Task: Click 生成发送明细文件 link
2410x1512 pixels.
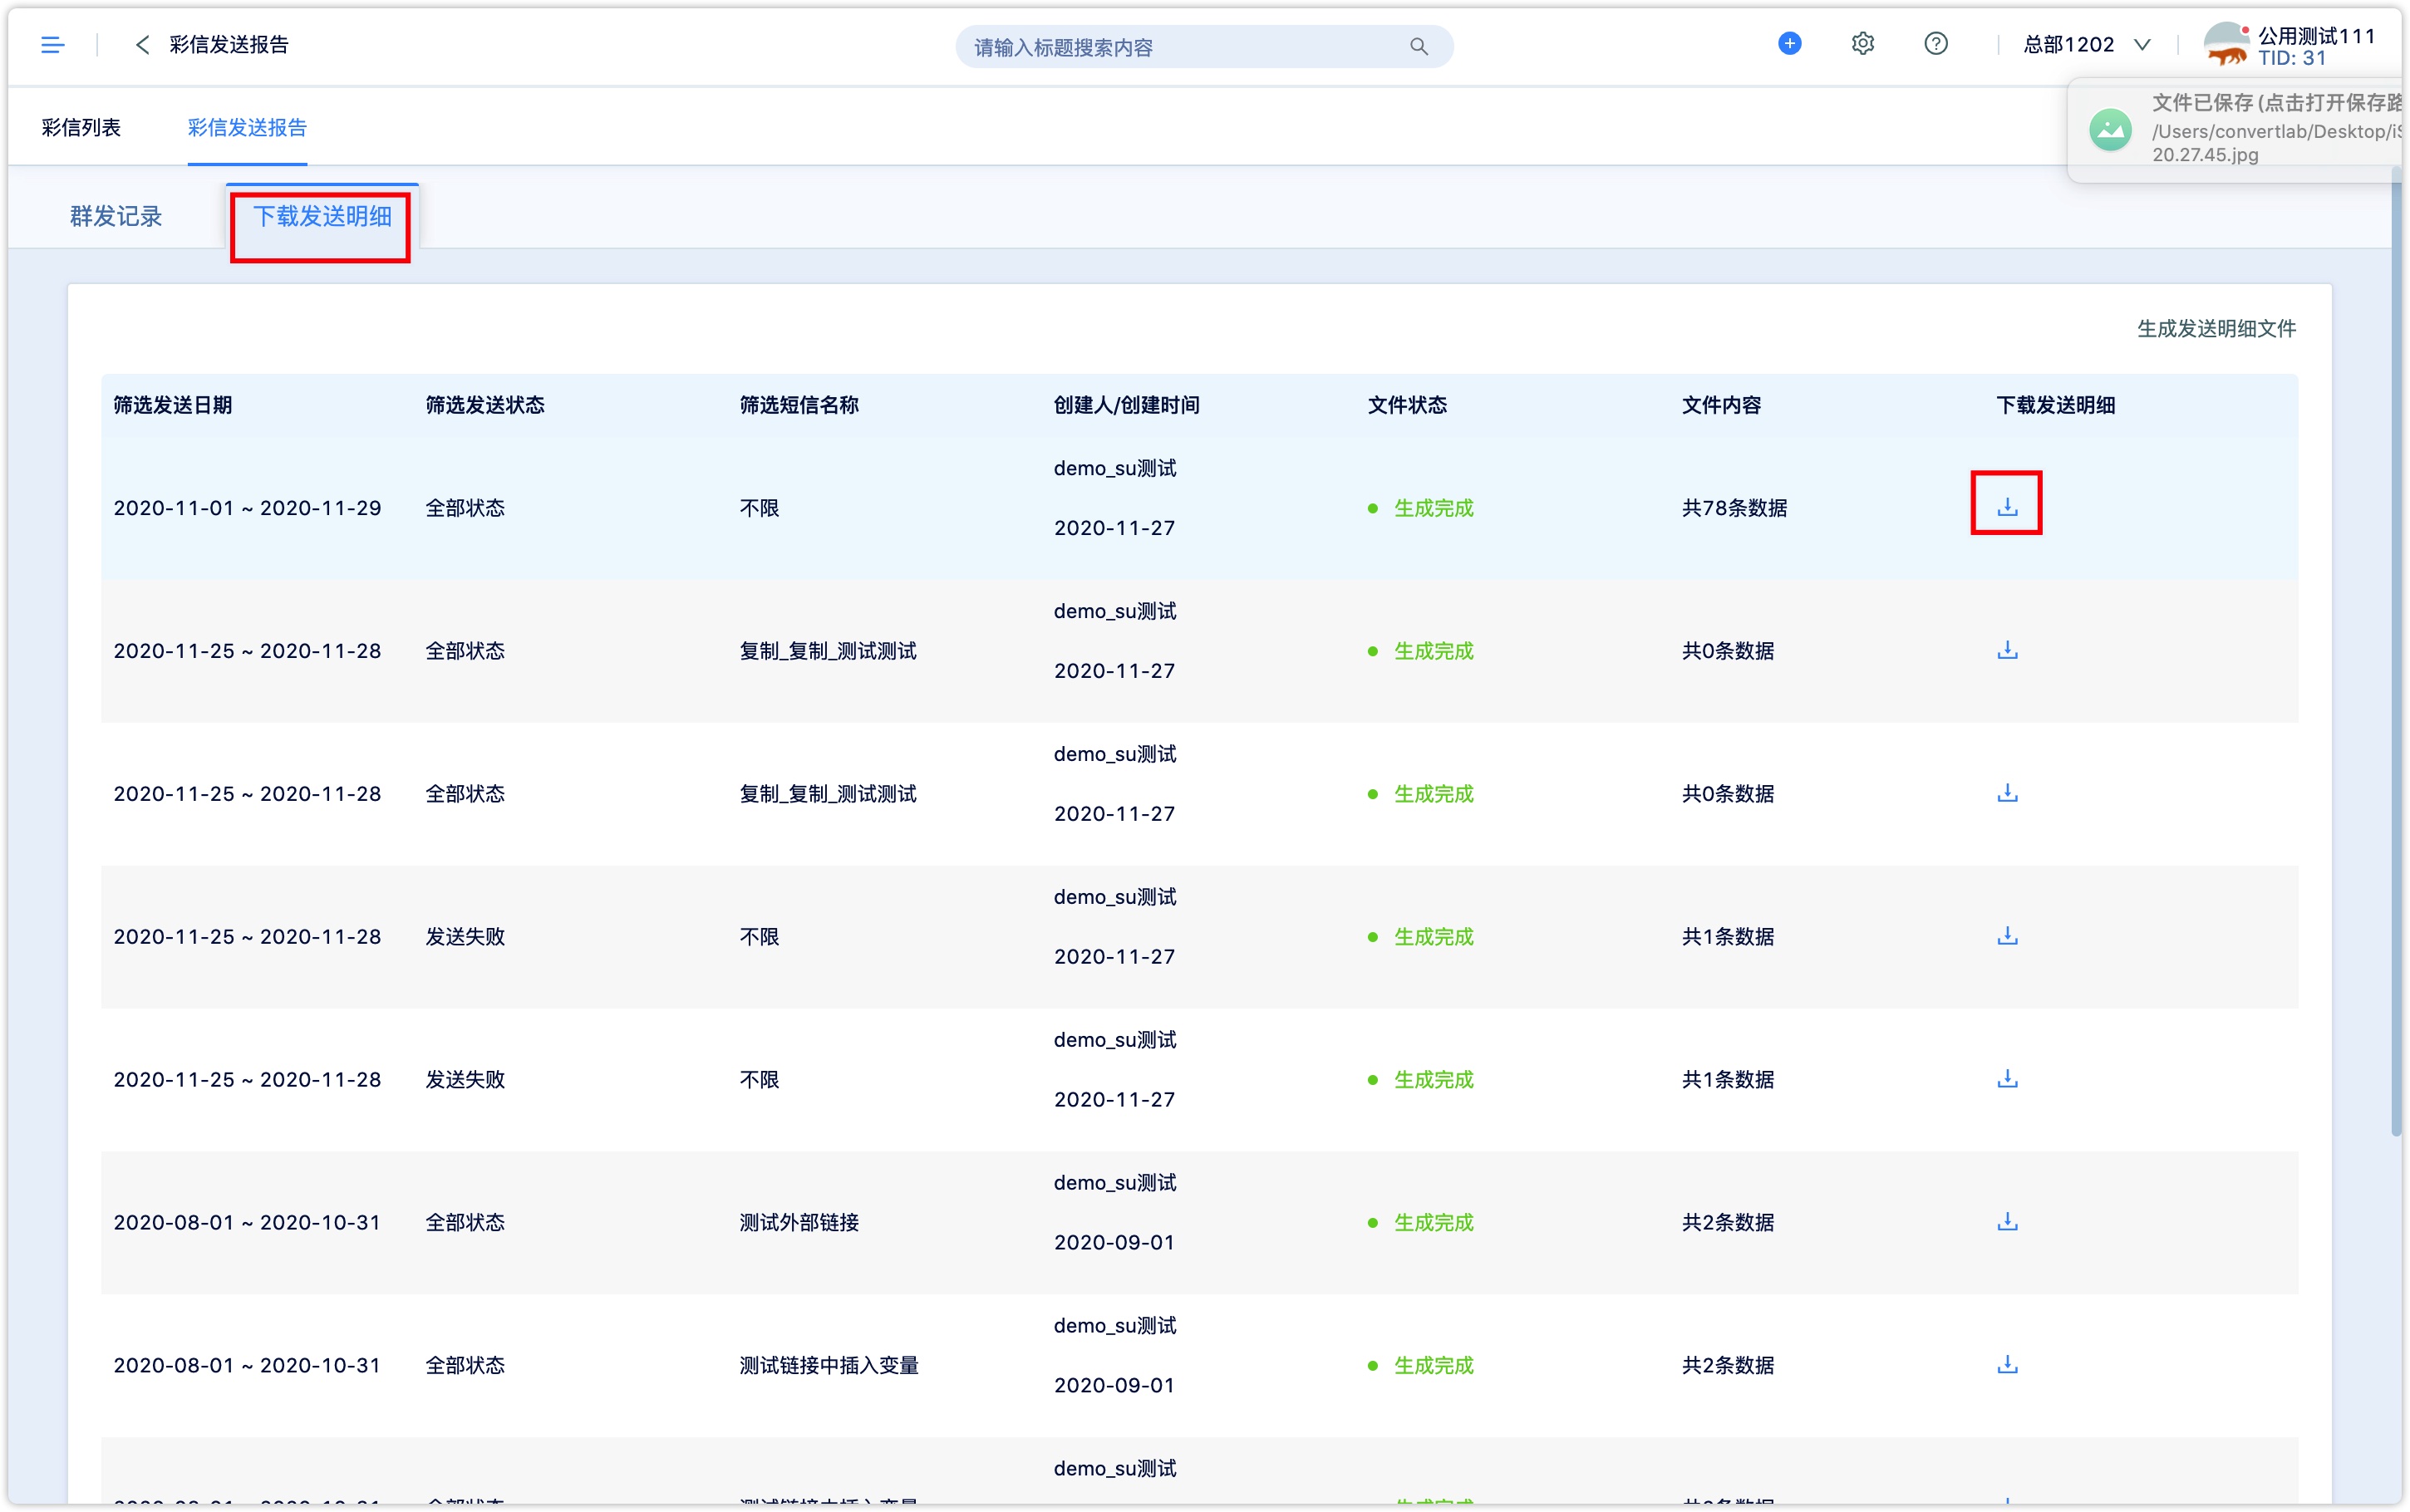Action: coord(2216,329)
